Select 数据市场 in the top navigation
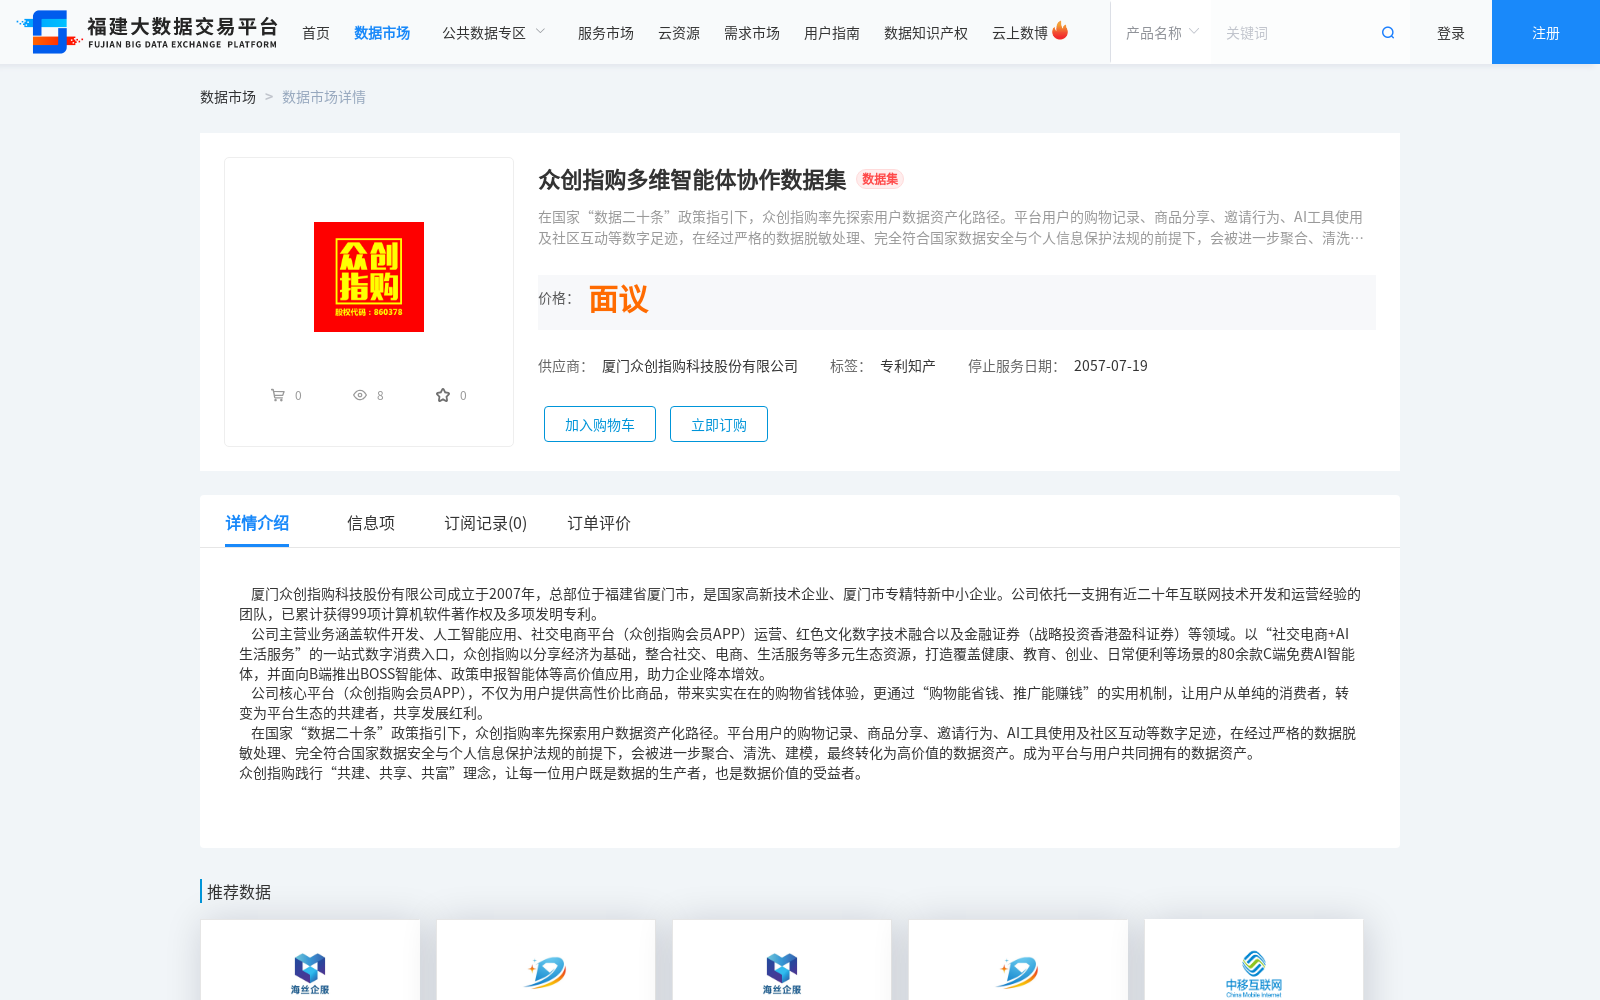 (x=382, y=33)
